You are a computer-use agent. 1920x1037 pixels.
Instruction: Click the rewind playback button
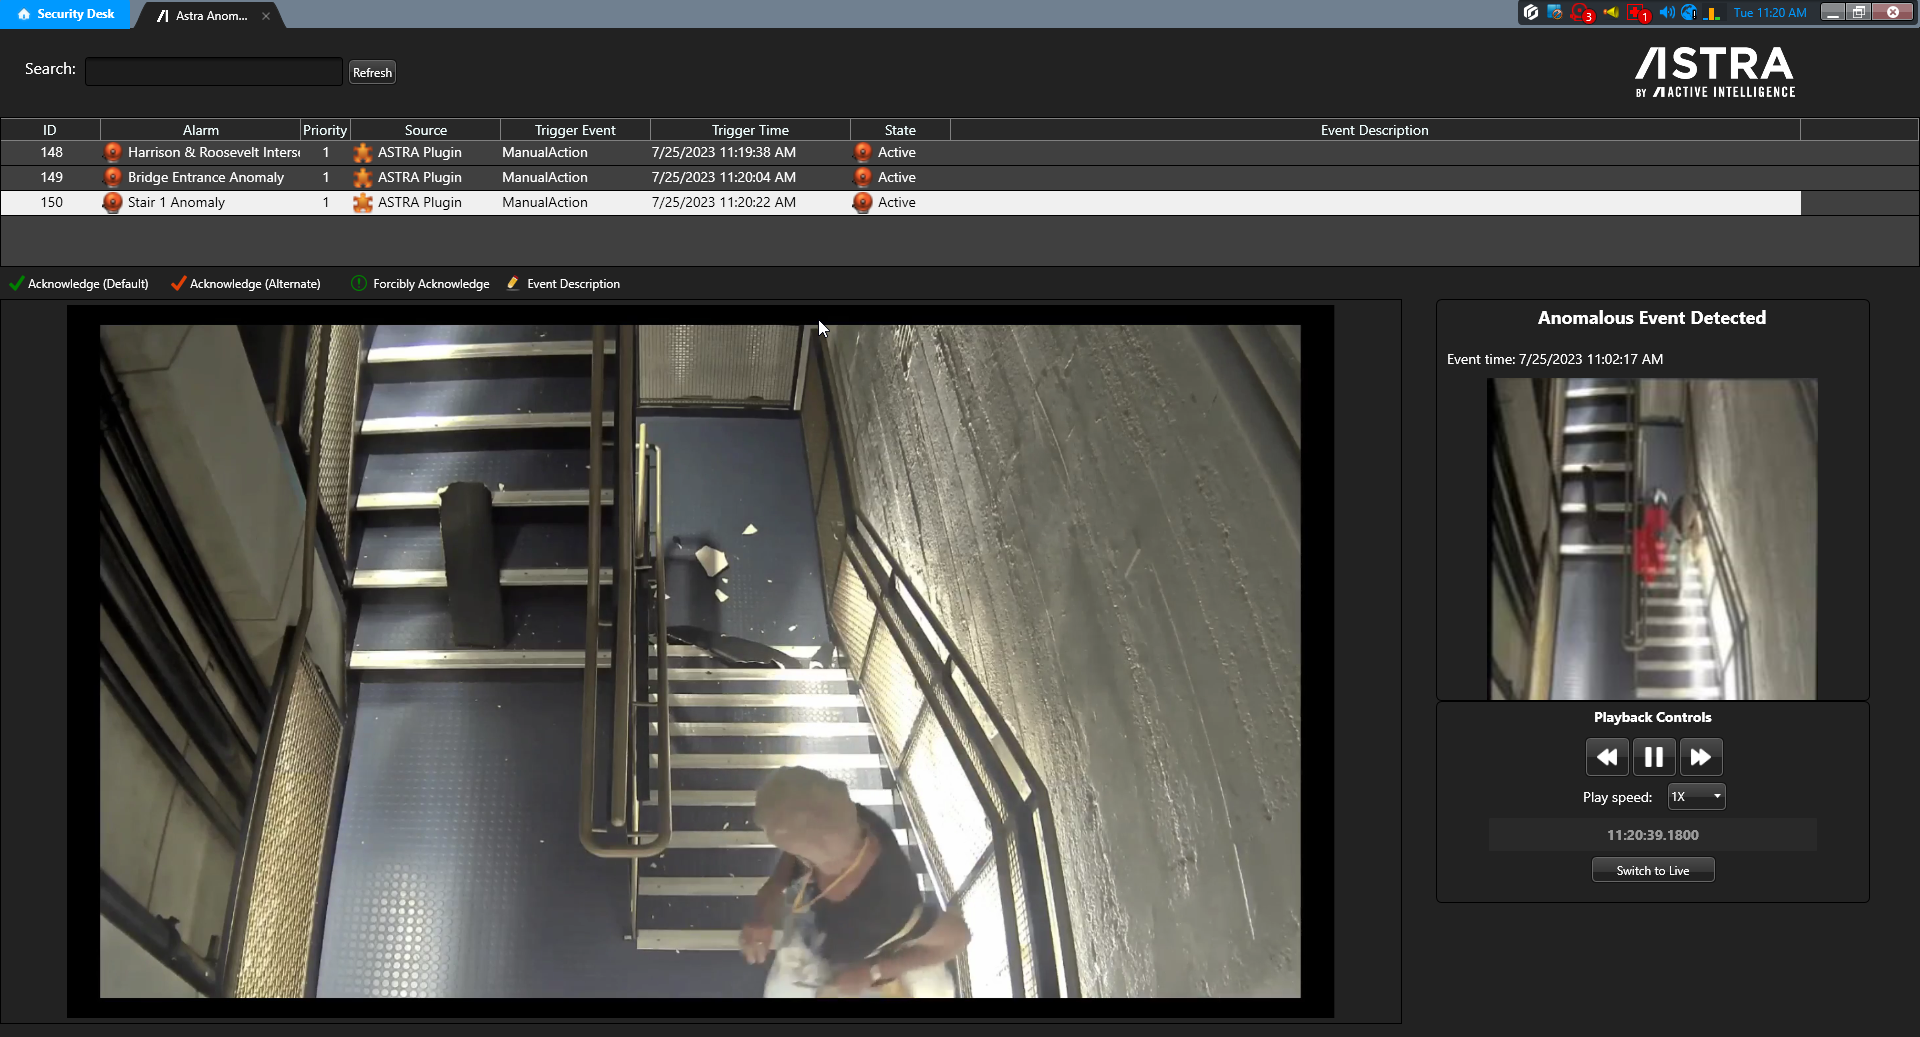pyautogui.click(x=1606, y=757)
